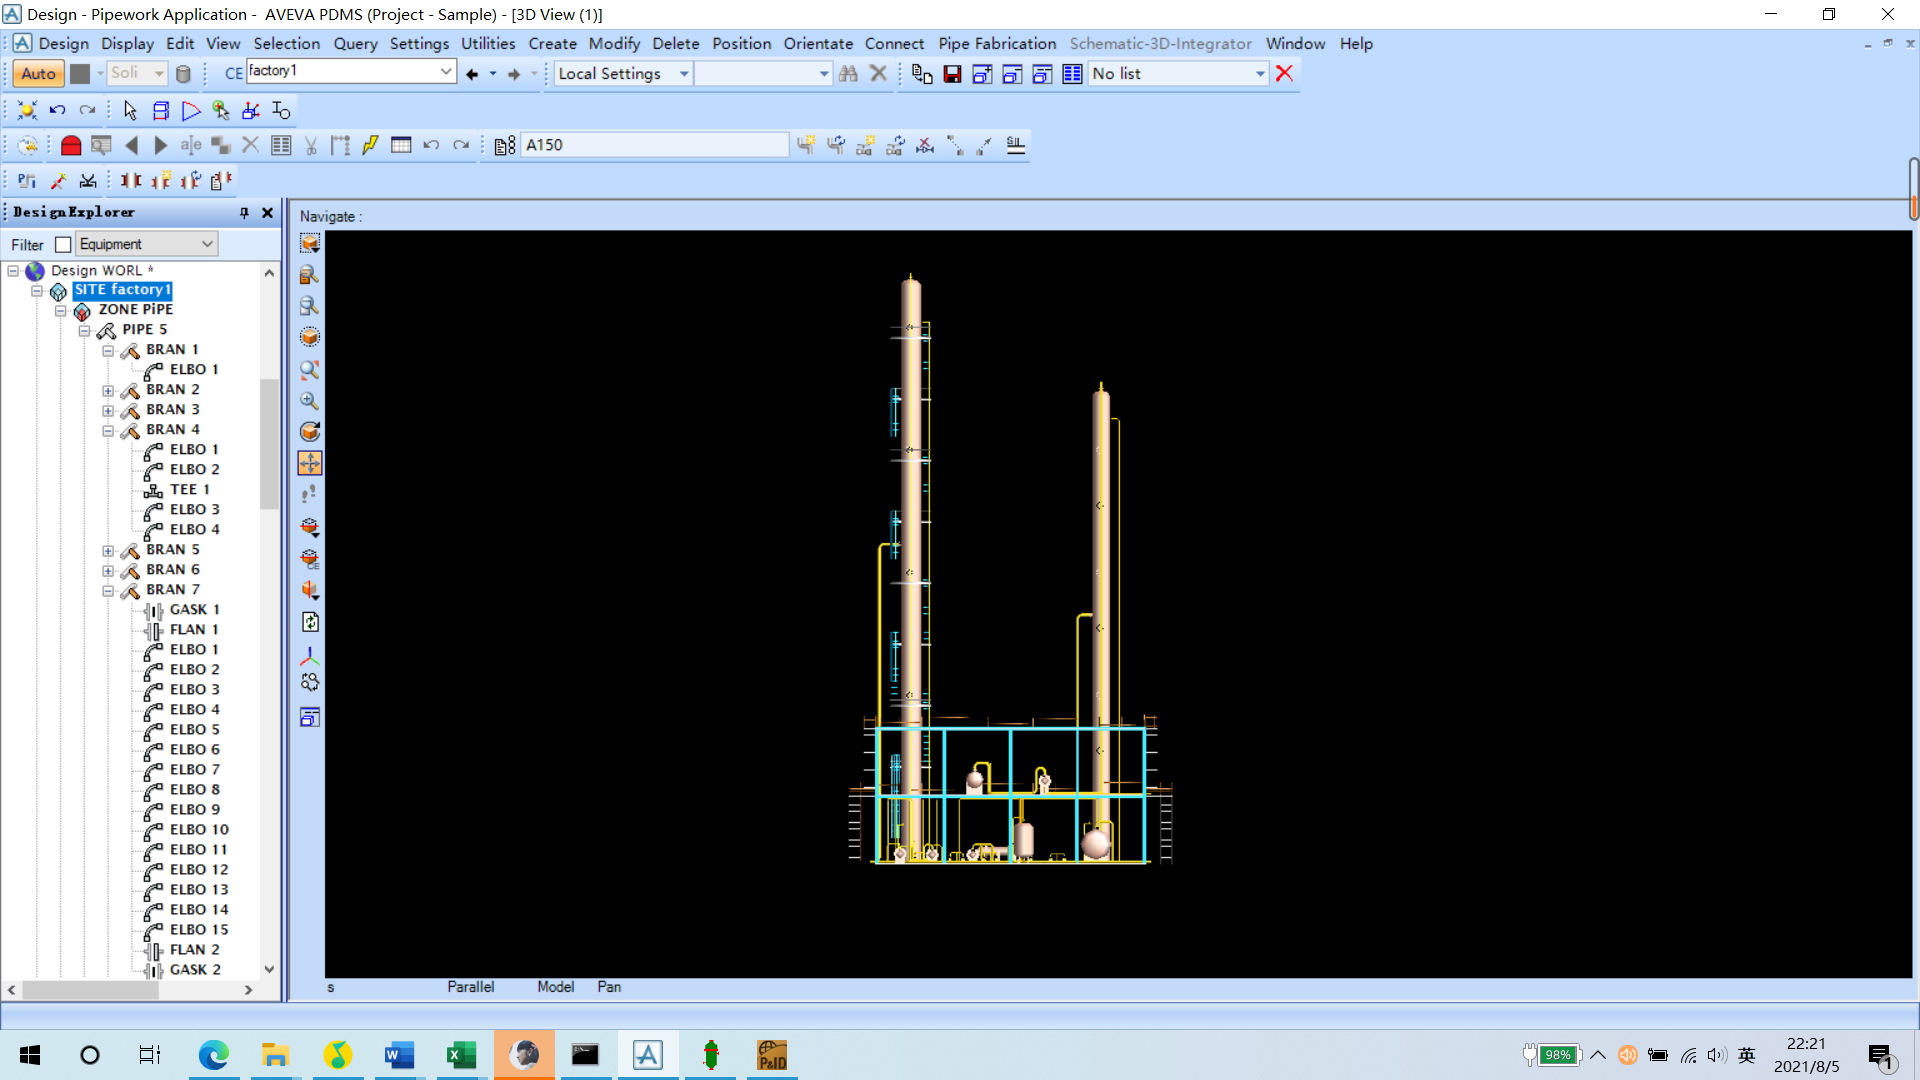
Task: Click the clip box cube icon below footsteps
Action: click(310, 527)
